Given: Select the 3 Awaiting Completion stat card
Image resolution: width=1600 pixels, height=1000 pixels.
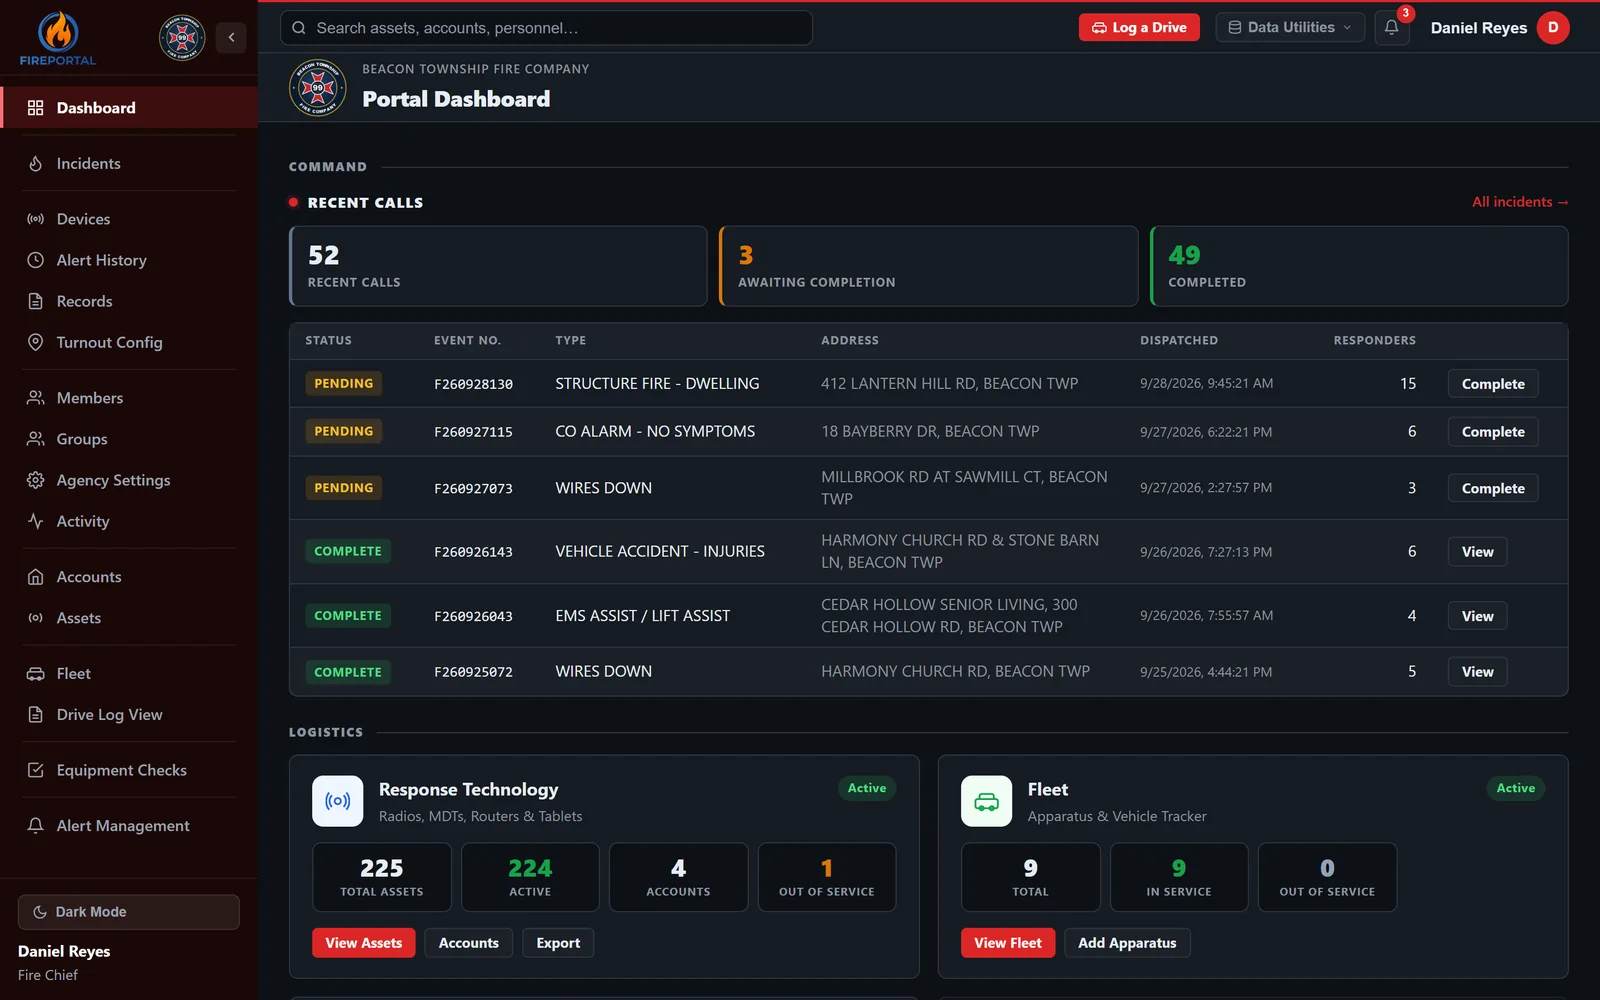Looking at the screenshot, I should click(x=929, y=266).
